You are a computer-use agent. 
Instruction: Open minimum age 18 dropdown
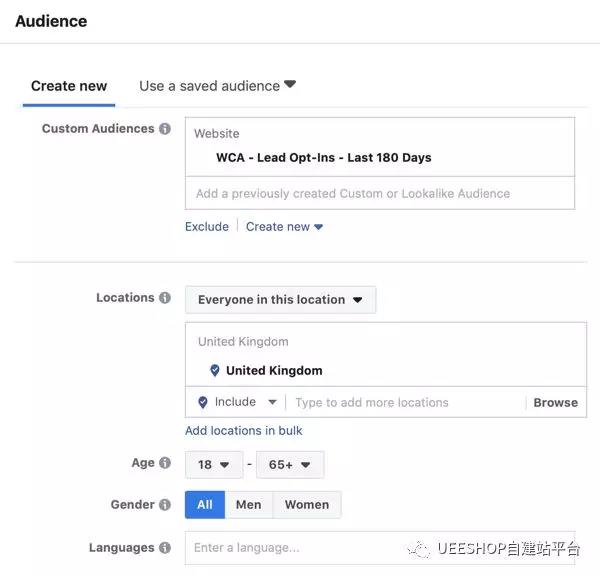[214, 465]
